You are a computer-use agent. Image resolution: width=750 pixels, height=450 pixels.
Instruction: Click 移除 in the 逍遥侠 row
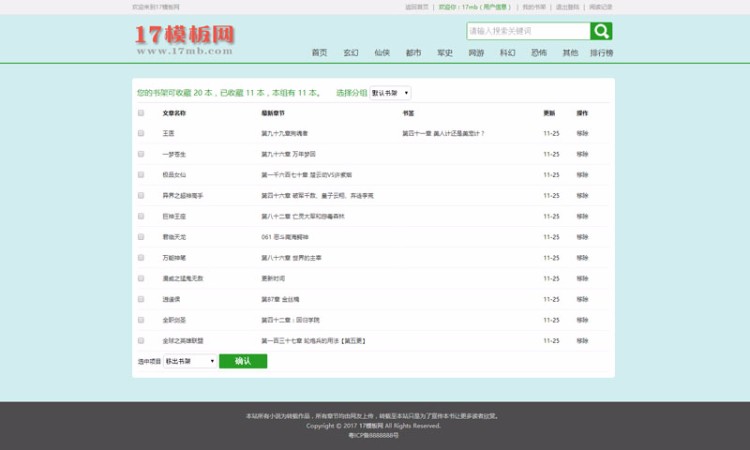[x=582, y=299]
